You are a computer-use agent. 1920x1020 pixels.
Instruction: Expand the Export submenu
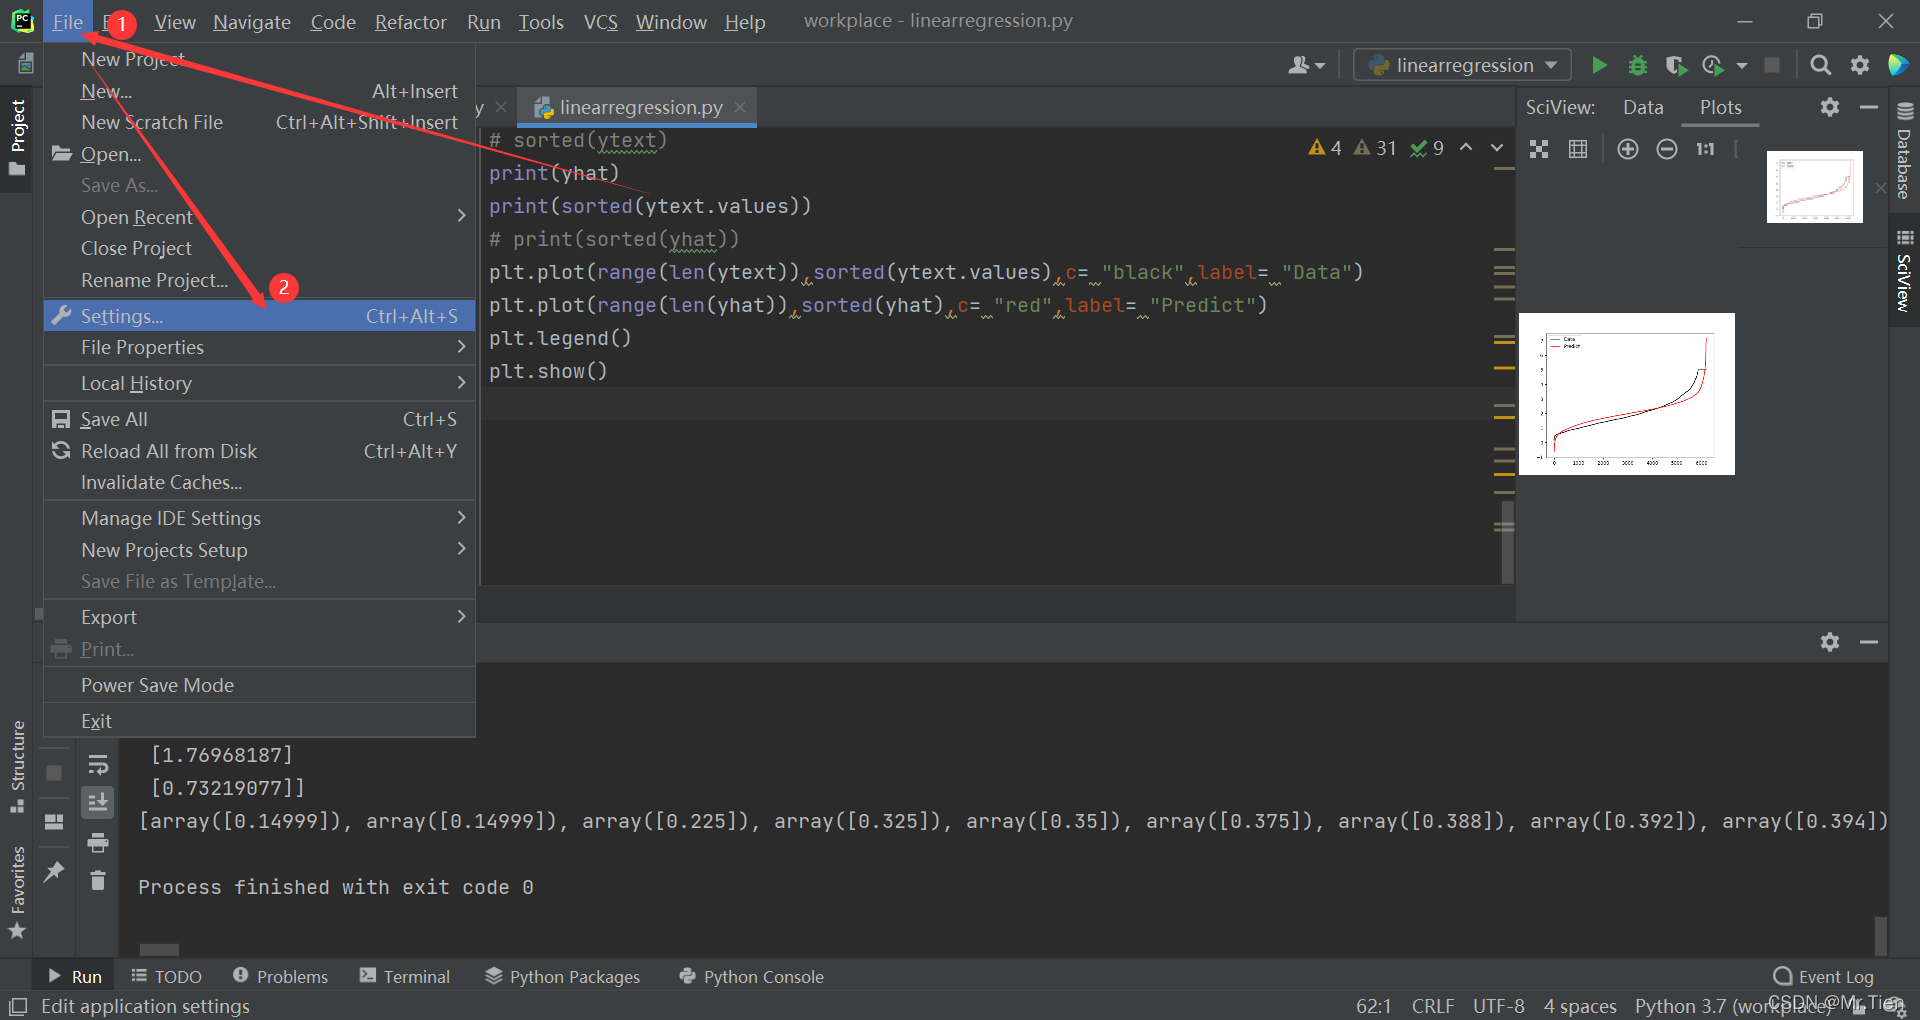click(259, 617)
